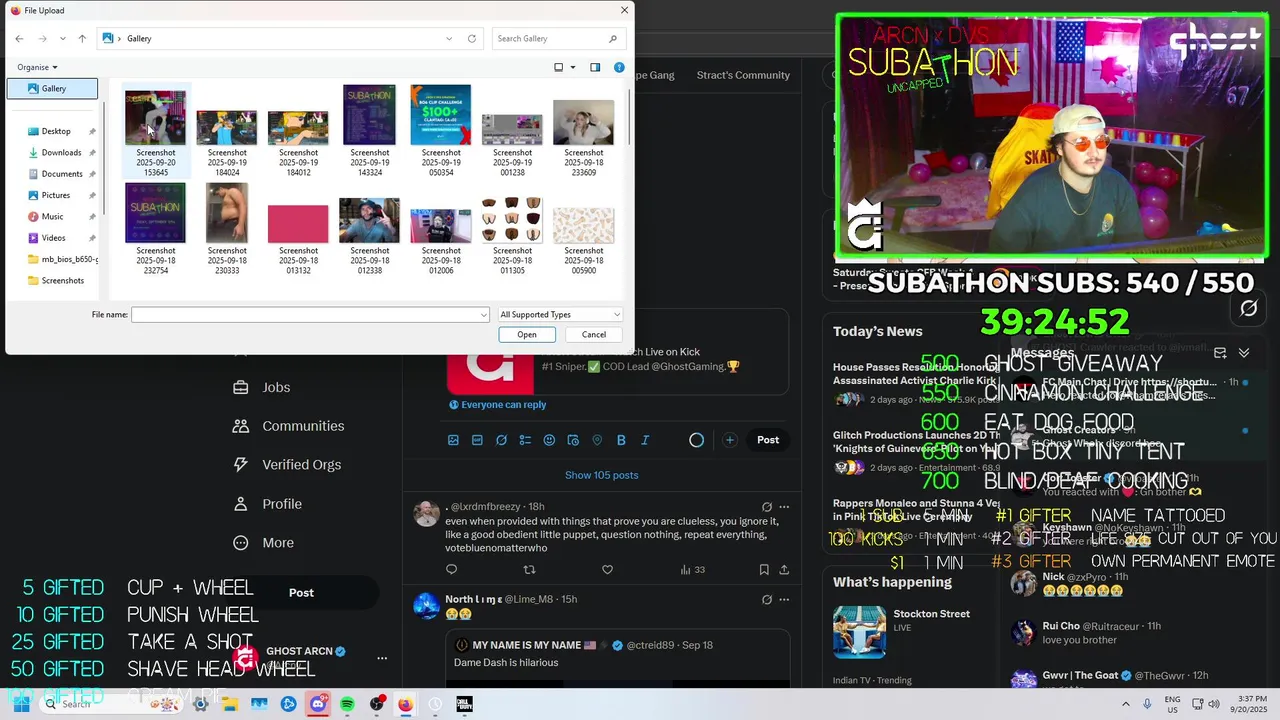
Task: Like the @lxrdmfbreezy post
Action: [607, 570]
